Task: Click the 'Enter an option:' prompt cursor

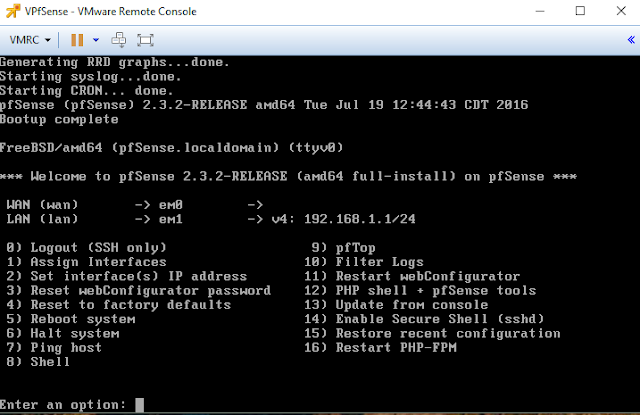Action: click(x=140, y=405)
